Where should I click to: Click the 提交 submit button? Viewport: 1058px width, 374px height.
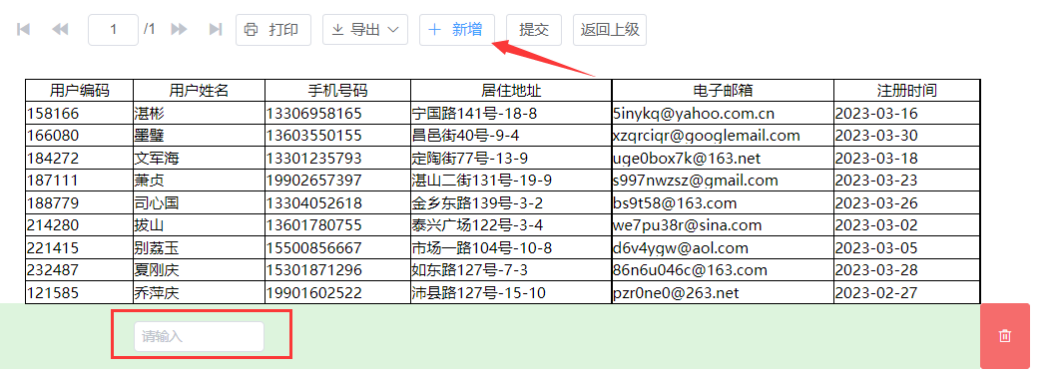click(534, 30)
